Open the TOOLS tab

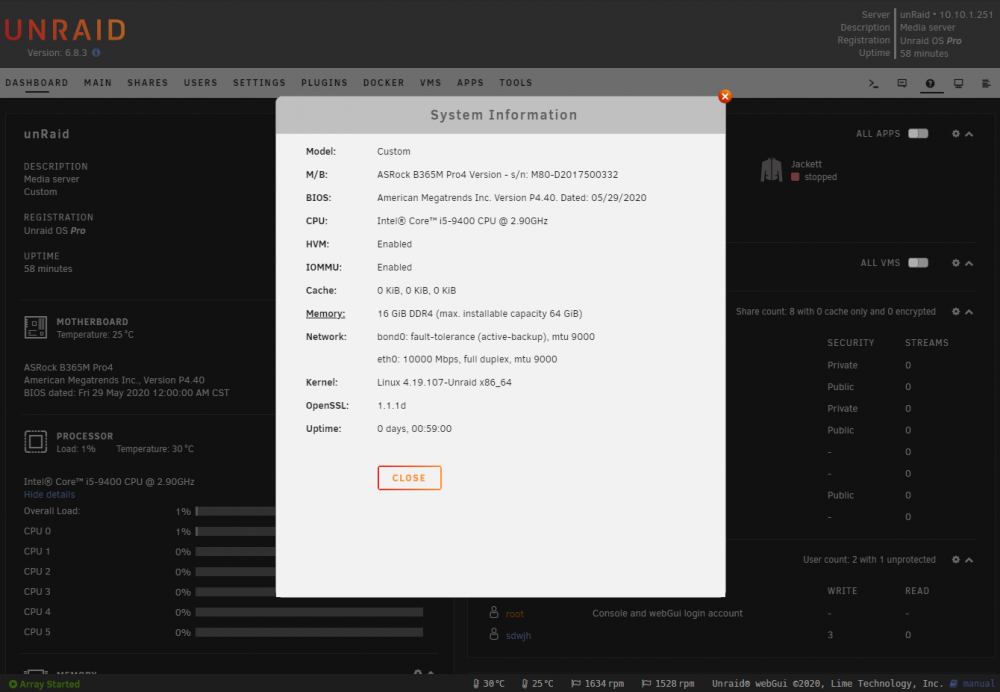point(515,83)
